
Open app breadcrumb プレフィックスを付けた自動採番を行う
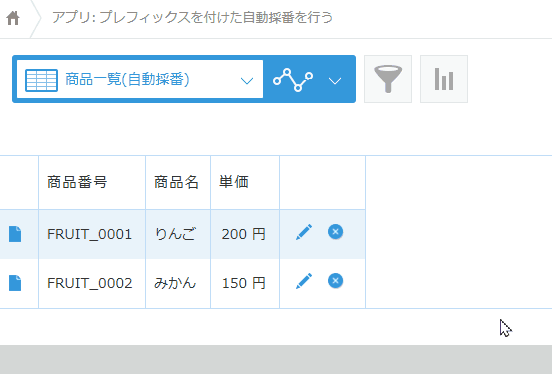tap(192, 17)
